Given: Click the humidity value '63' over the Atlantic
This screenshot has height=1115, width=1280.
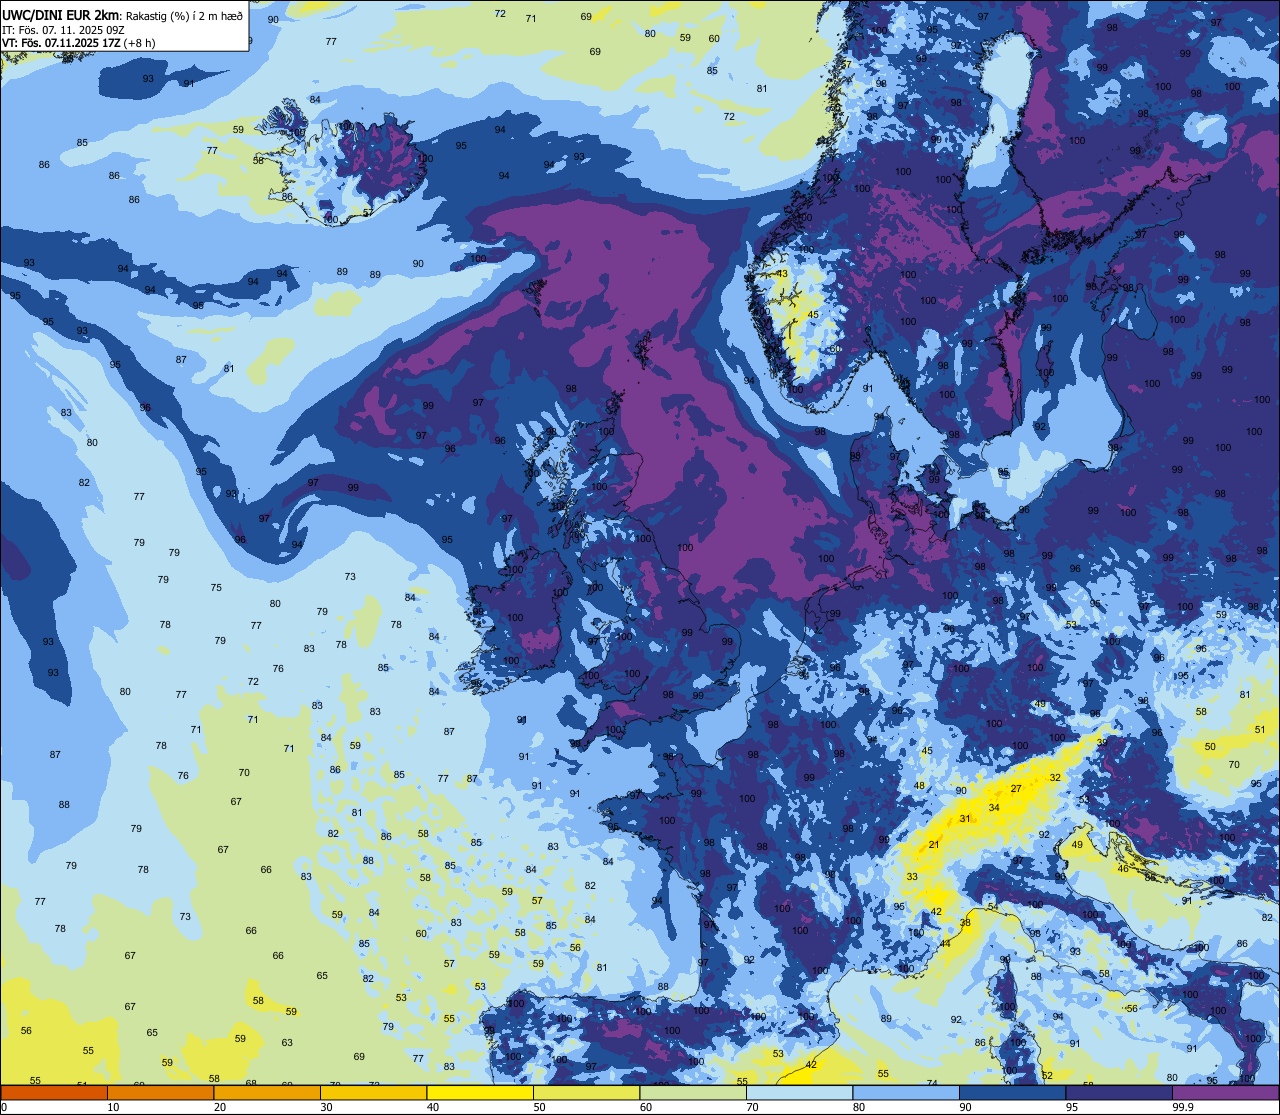Looking at the screenshot, I should point(287,1042).
